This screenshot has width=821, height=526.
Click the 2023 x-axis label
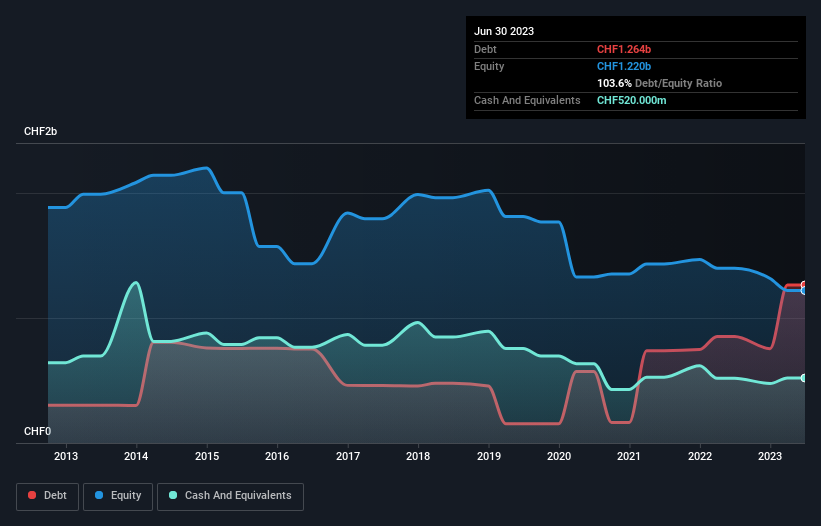click(x=770, y=456)
